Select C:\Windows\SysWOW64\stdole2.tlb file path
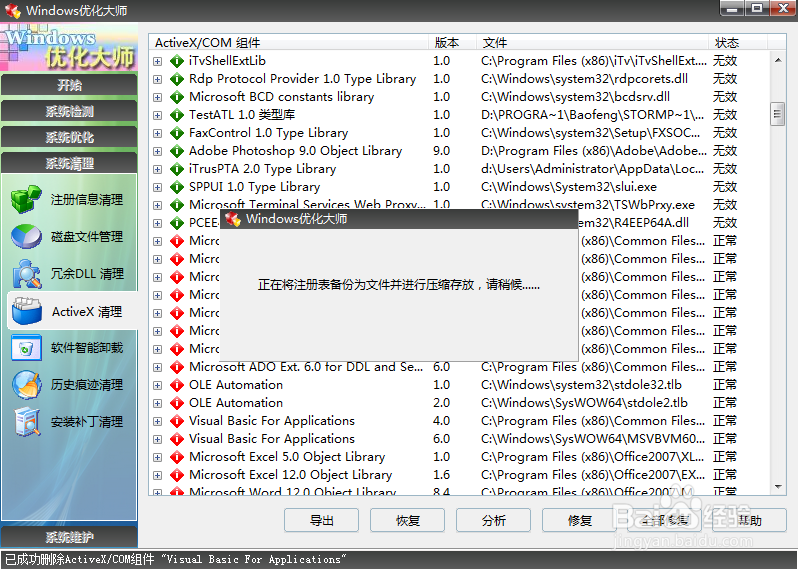This screenshot has width=798, height=569. tap(584, 403)
